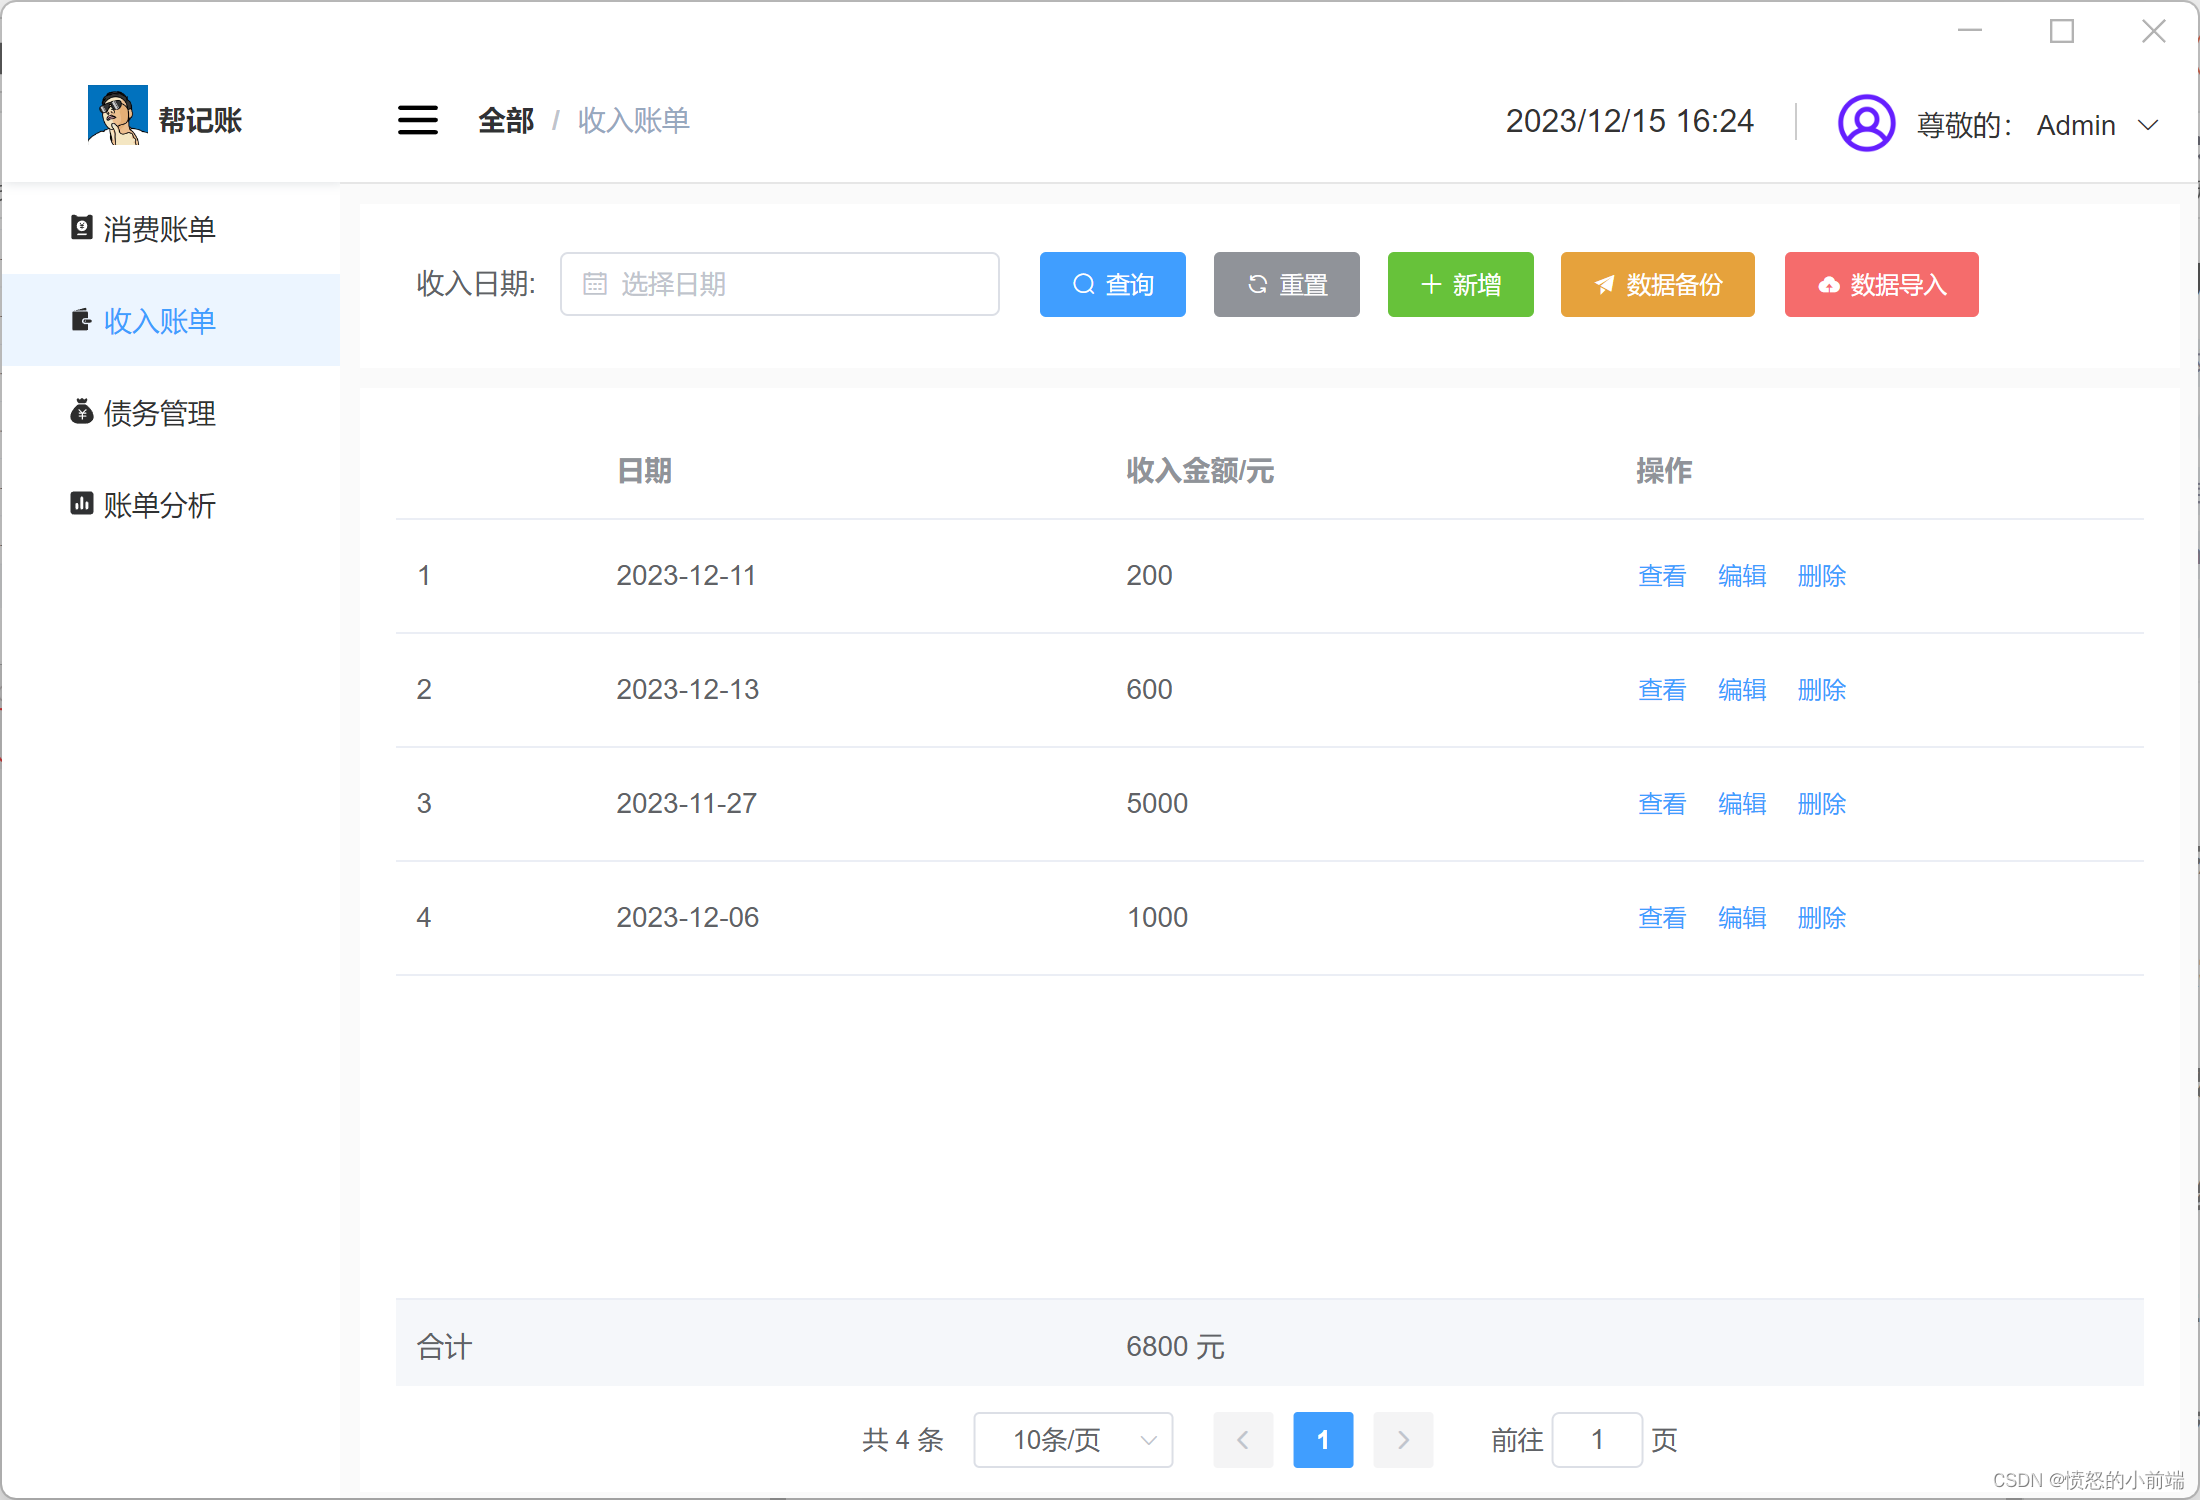
Task: Click the calendar icon in date picker
Action: [595, 284]
